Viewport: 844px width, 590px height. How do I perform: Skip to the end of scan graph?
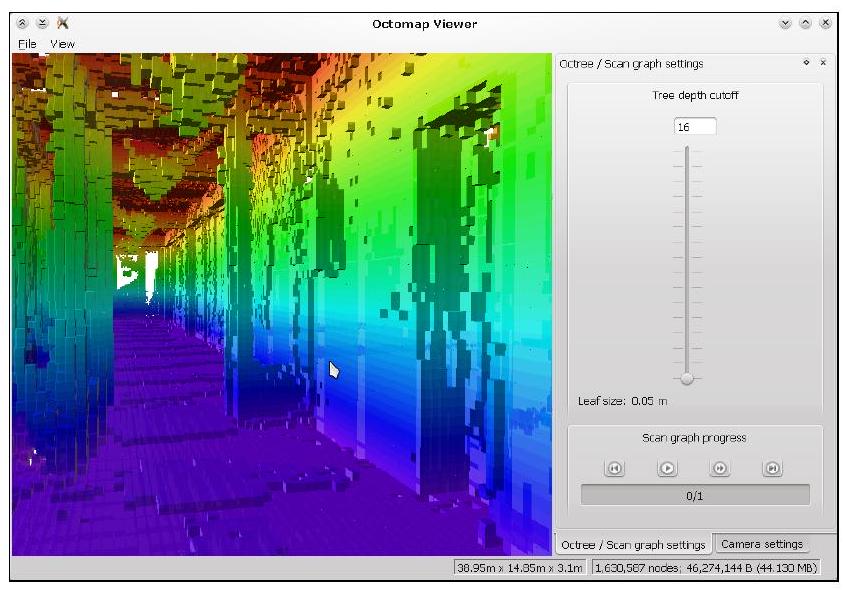(x=771, y=468)
